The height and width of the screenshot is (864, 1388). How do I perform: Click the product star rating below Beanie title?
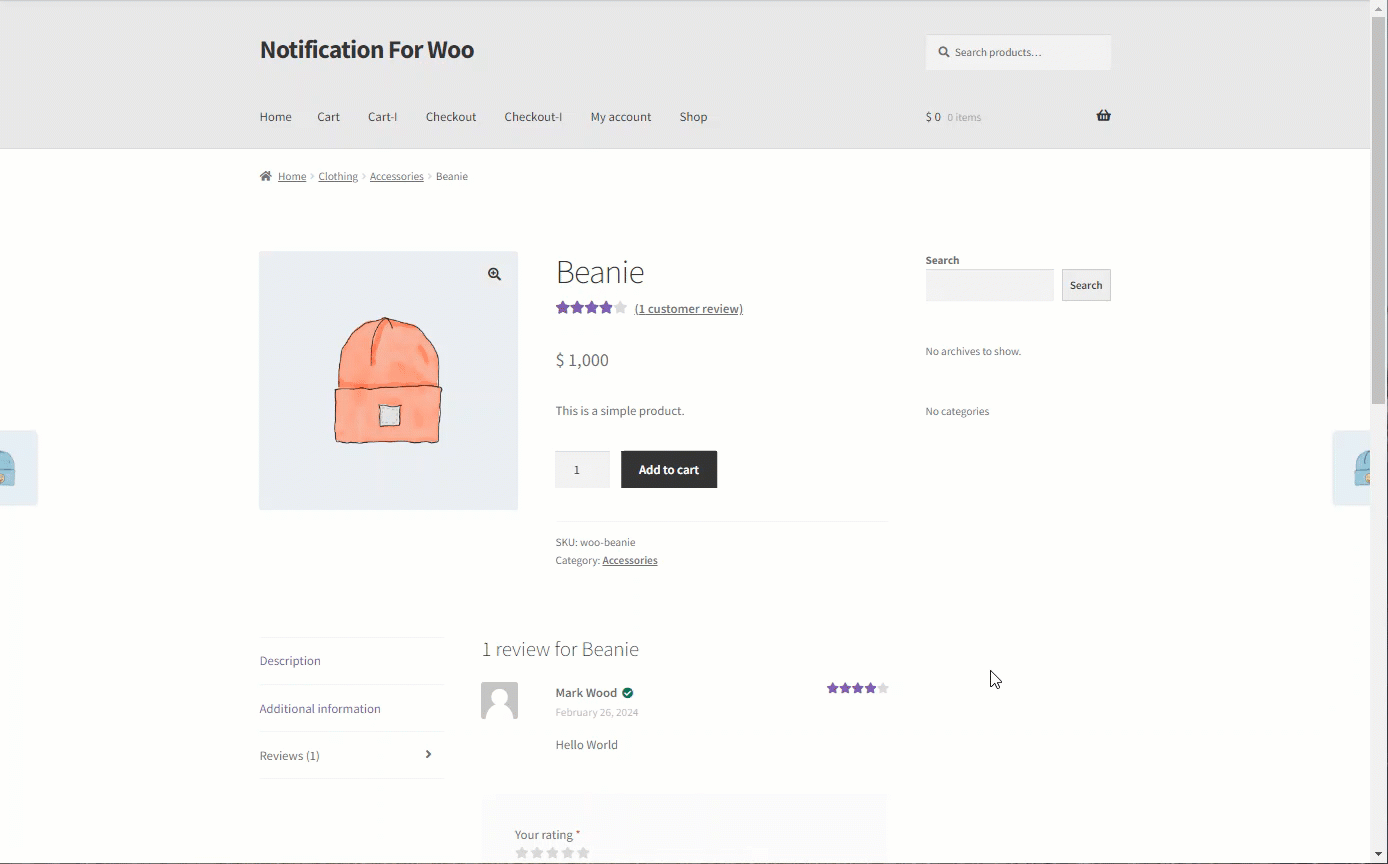click(x=591, y=308)
